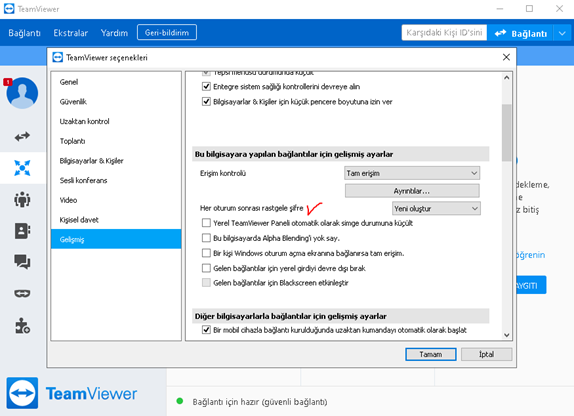The height and width of the screenshot is (416, 574).
Task: Click the Karşıdaki Kişi ID'sini input field
Action: pyautogui.click(x=444, y=33)
